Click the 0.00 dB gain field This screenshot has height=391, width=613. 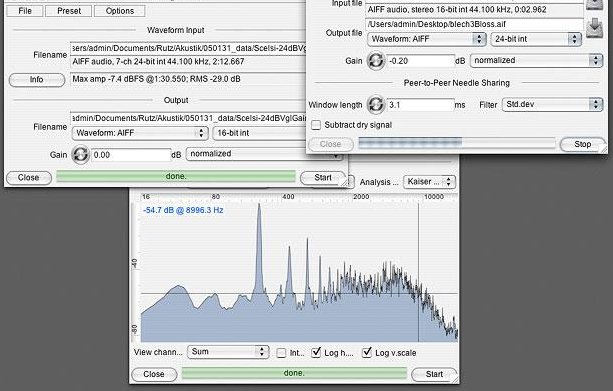tap(131, 155)
